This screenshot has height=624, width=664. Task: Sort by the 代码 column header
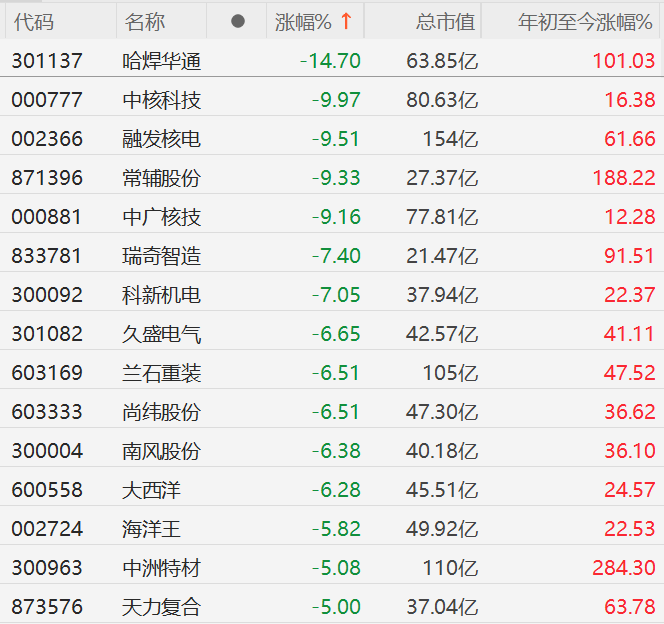tap(34, 22)
